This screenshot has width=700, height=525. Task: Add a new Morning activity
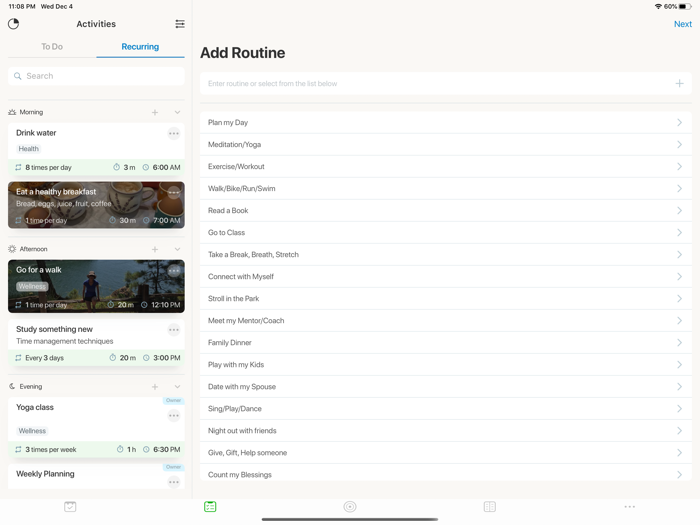pyautogui.click(x=155, y=112)
